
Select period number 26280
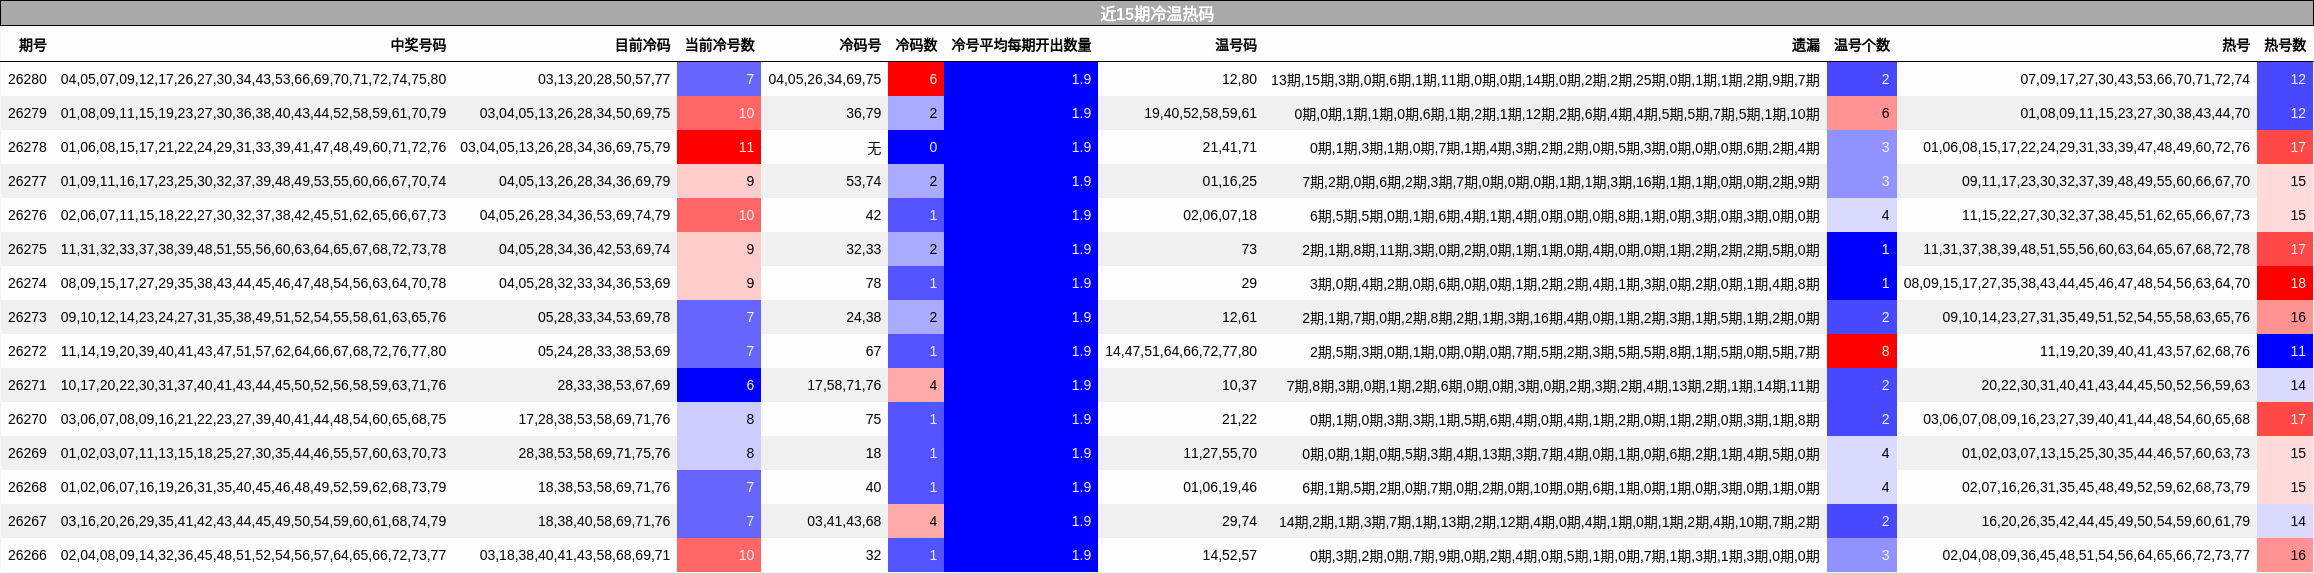click(27, 79)
